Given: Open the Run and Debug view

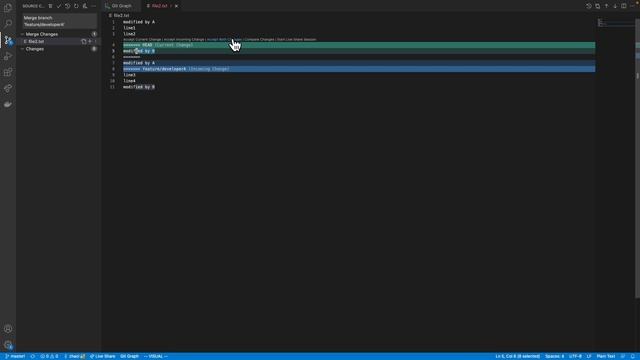Looking at the screenshot, I should pos(8,56).
